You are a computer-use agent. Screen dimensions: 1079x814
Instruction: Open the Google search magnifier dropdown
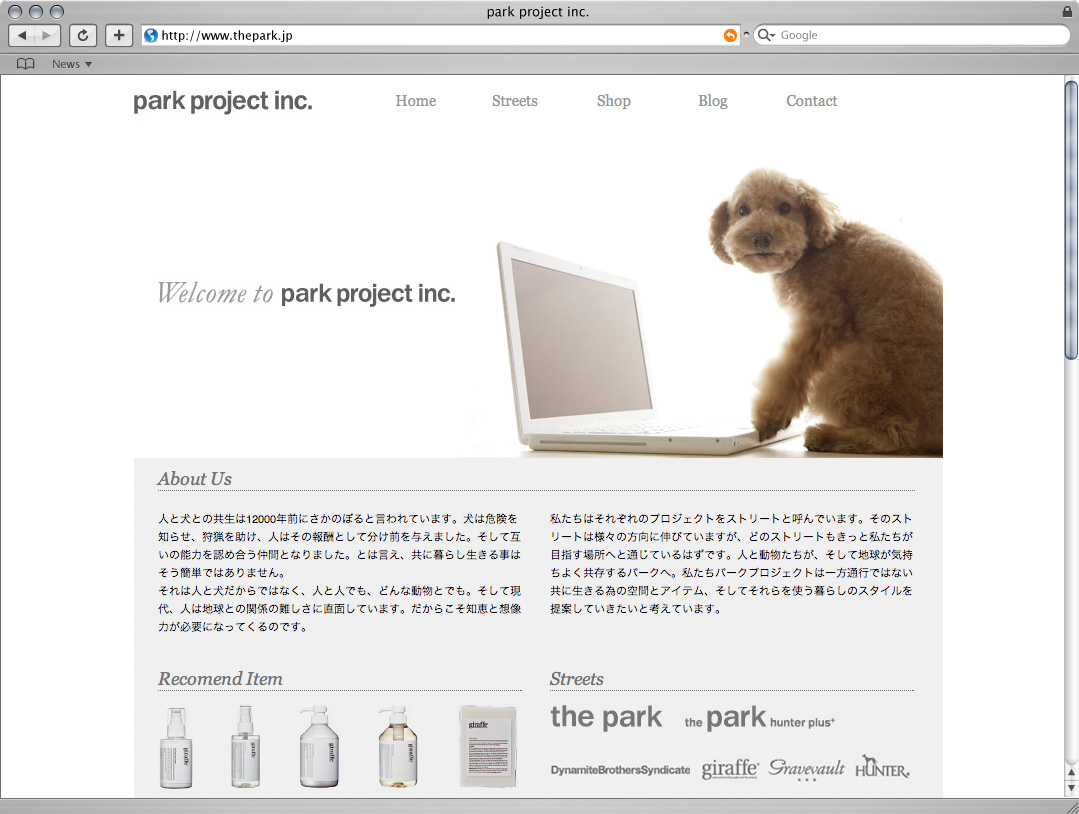point(766,36)
